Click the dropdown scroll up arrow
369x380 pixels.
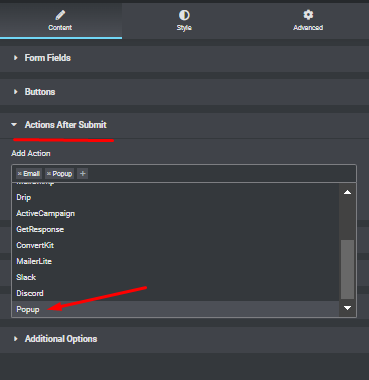click(x=347, y=192)
